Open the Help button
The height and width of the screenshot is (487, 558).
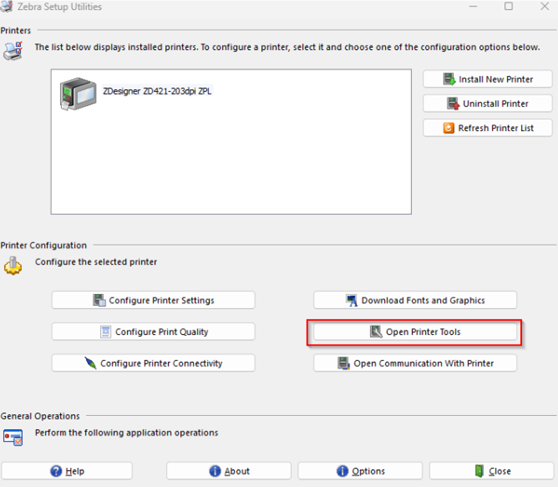(x=67, y=471)
